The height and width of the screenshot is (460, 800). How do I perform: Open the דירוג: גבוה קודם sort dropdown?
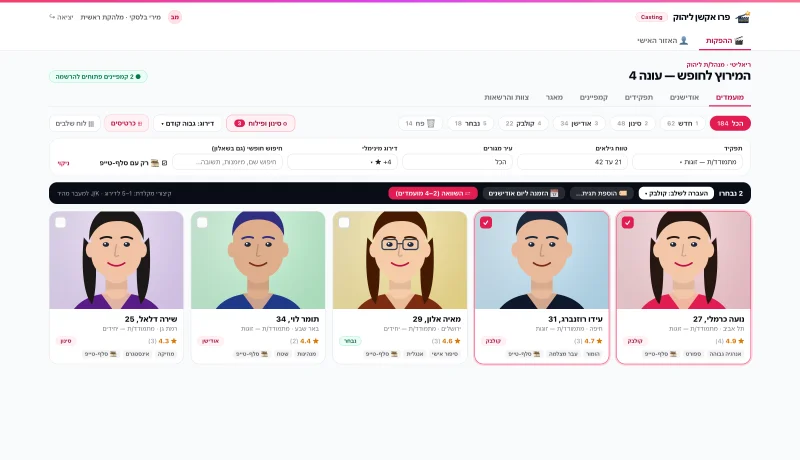(x=187, y=123)
